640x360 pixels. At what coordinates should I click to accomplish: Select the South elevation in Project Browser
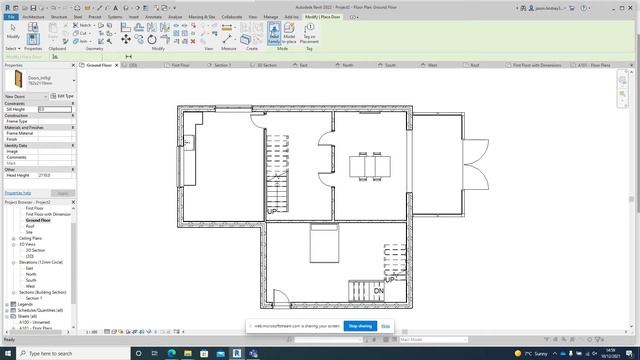point(31,280)
